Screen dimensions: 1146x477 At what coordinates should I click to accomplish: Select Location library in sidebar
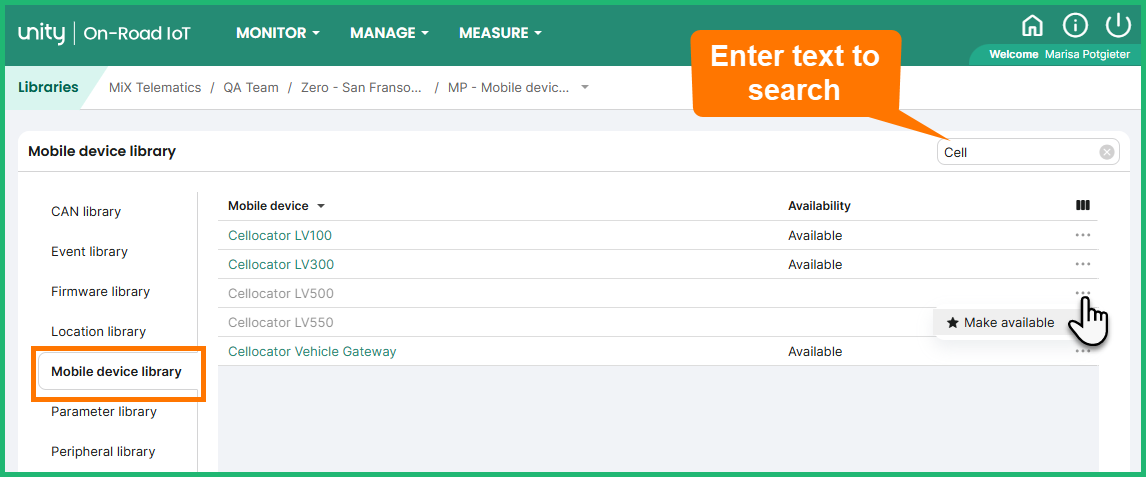pos(99,332)
